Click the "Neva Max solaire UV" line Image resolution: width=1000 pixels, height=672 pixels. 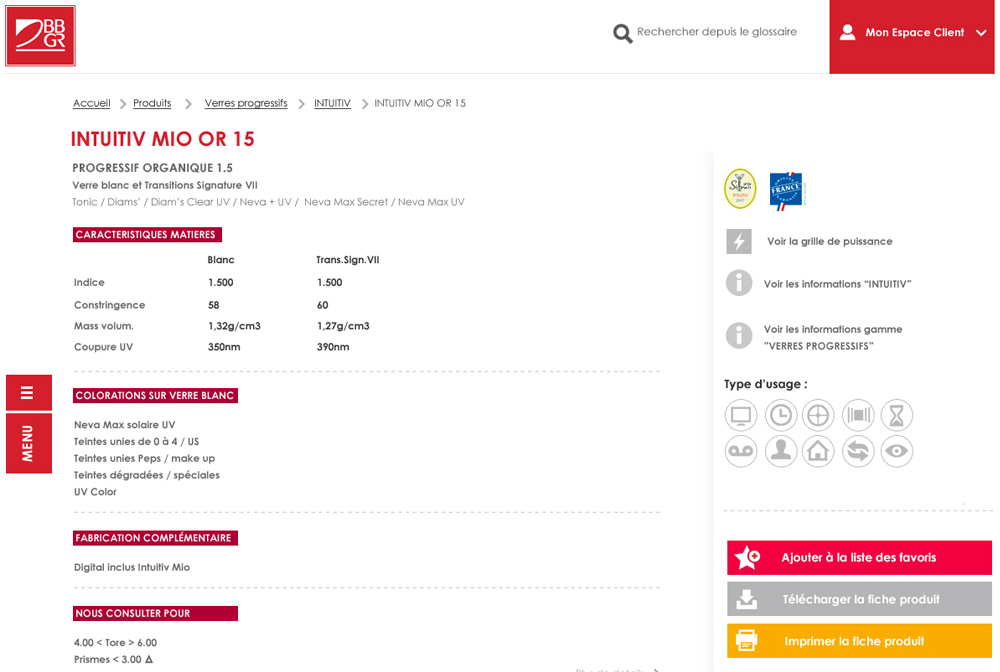point(124,425)
